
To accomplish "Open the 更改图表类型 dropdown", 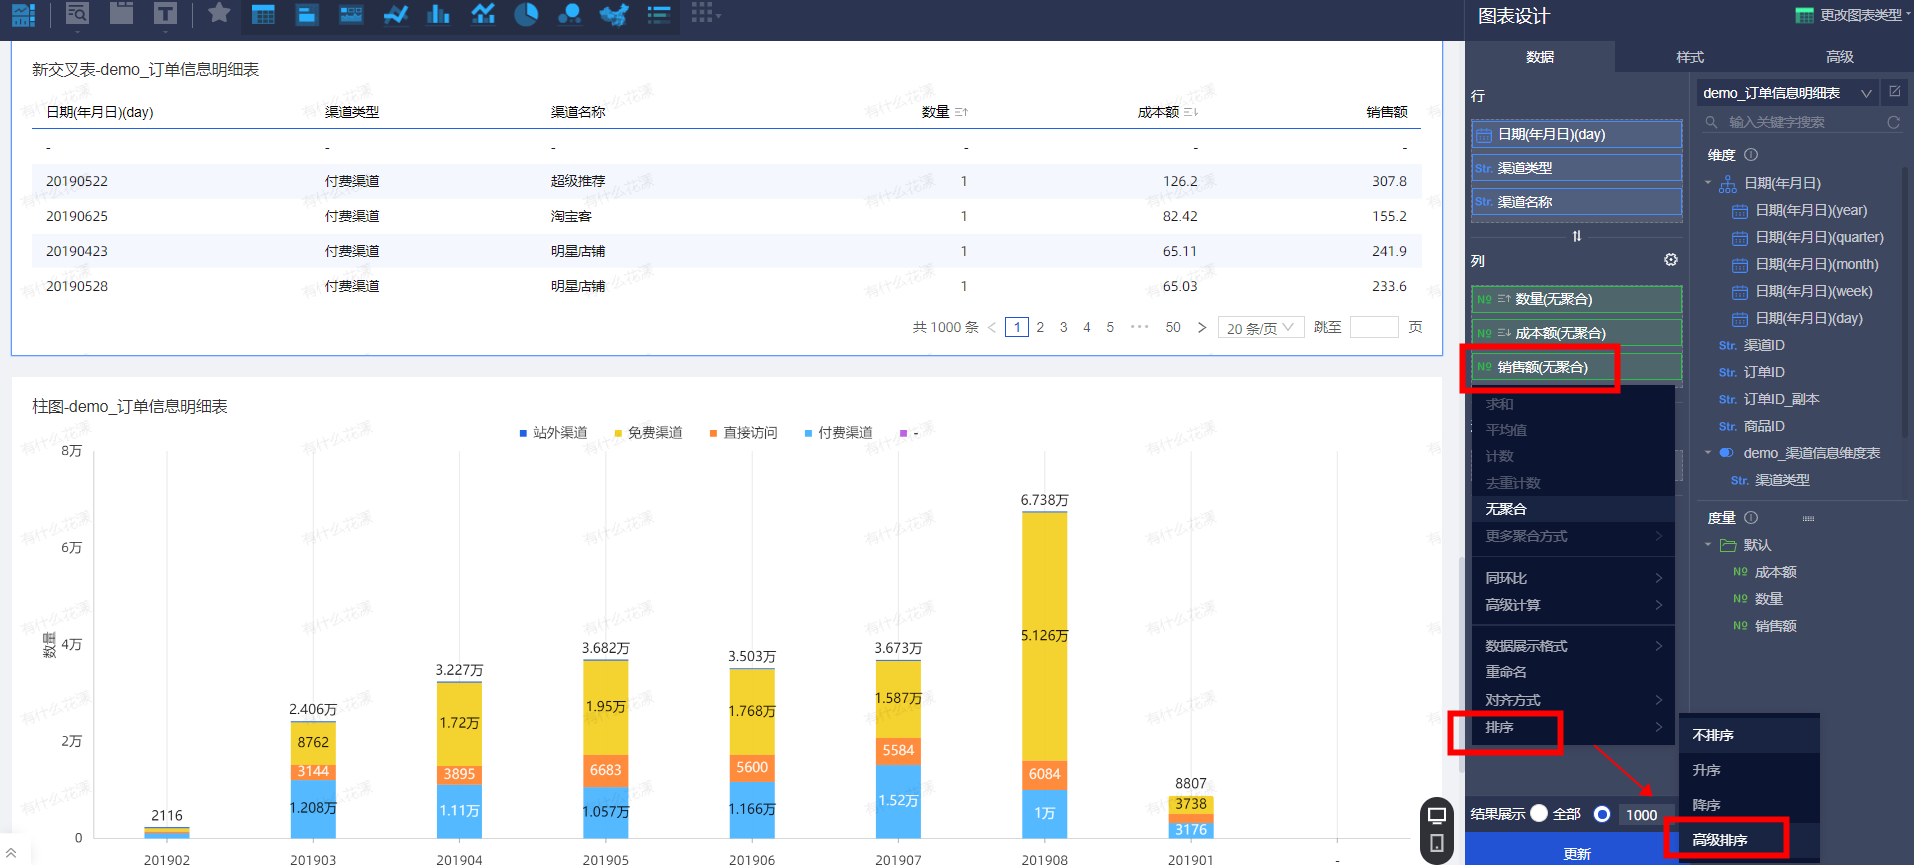I will (1849, 15).
